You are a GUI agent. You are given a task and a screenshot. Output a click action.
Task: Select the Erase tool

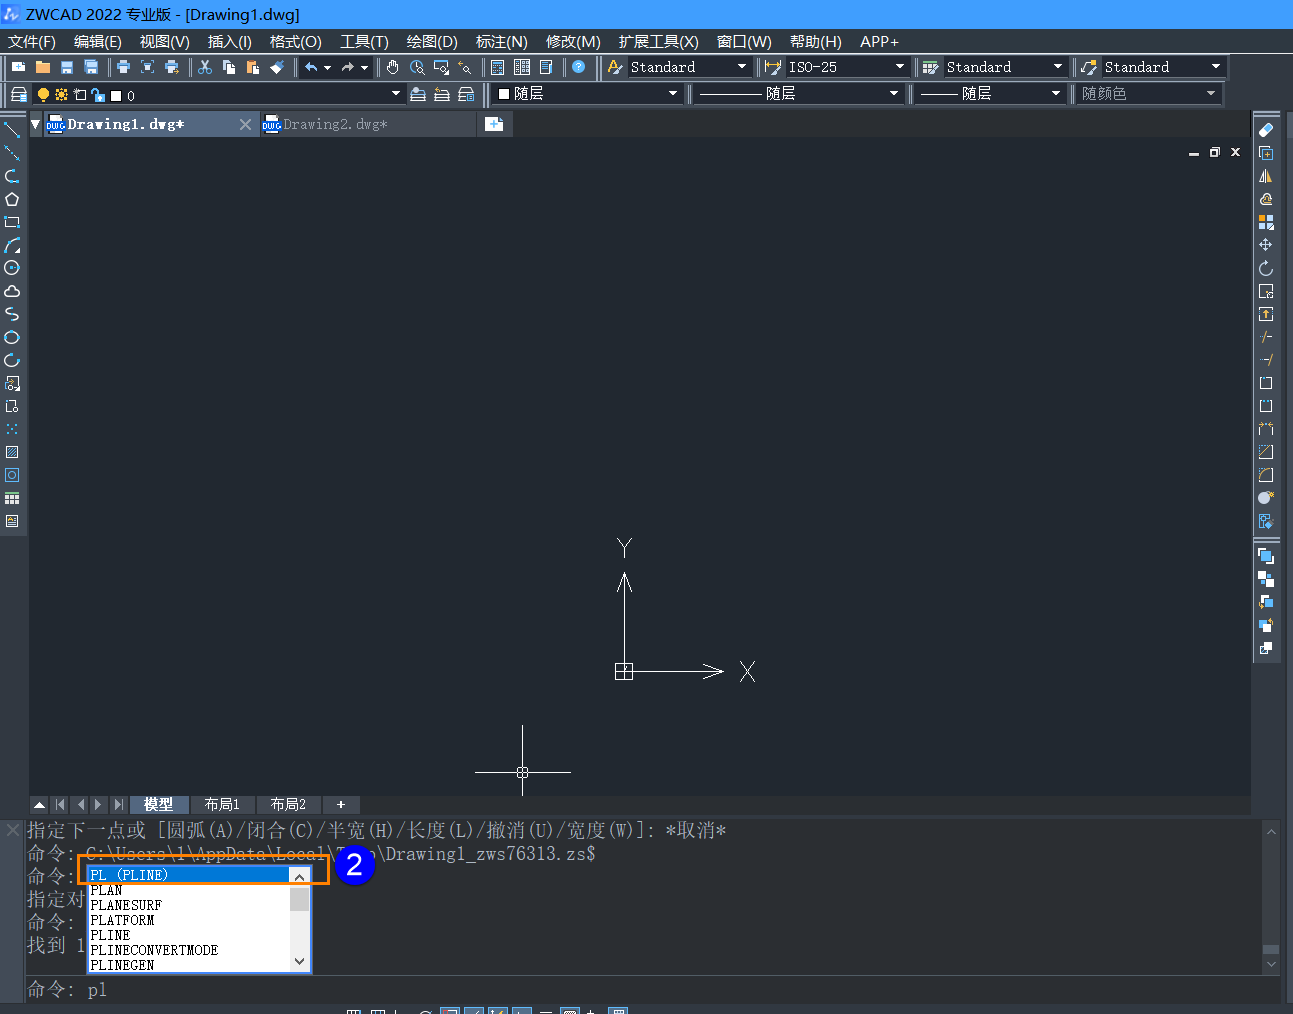pyautogui.click(x=1266, y=130)
